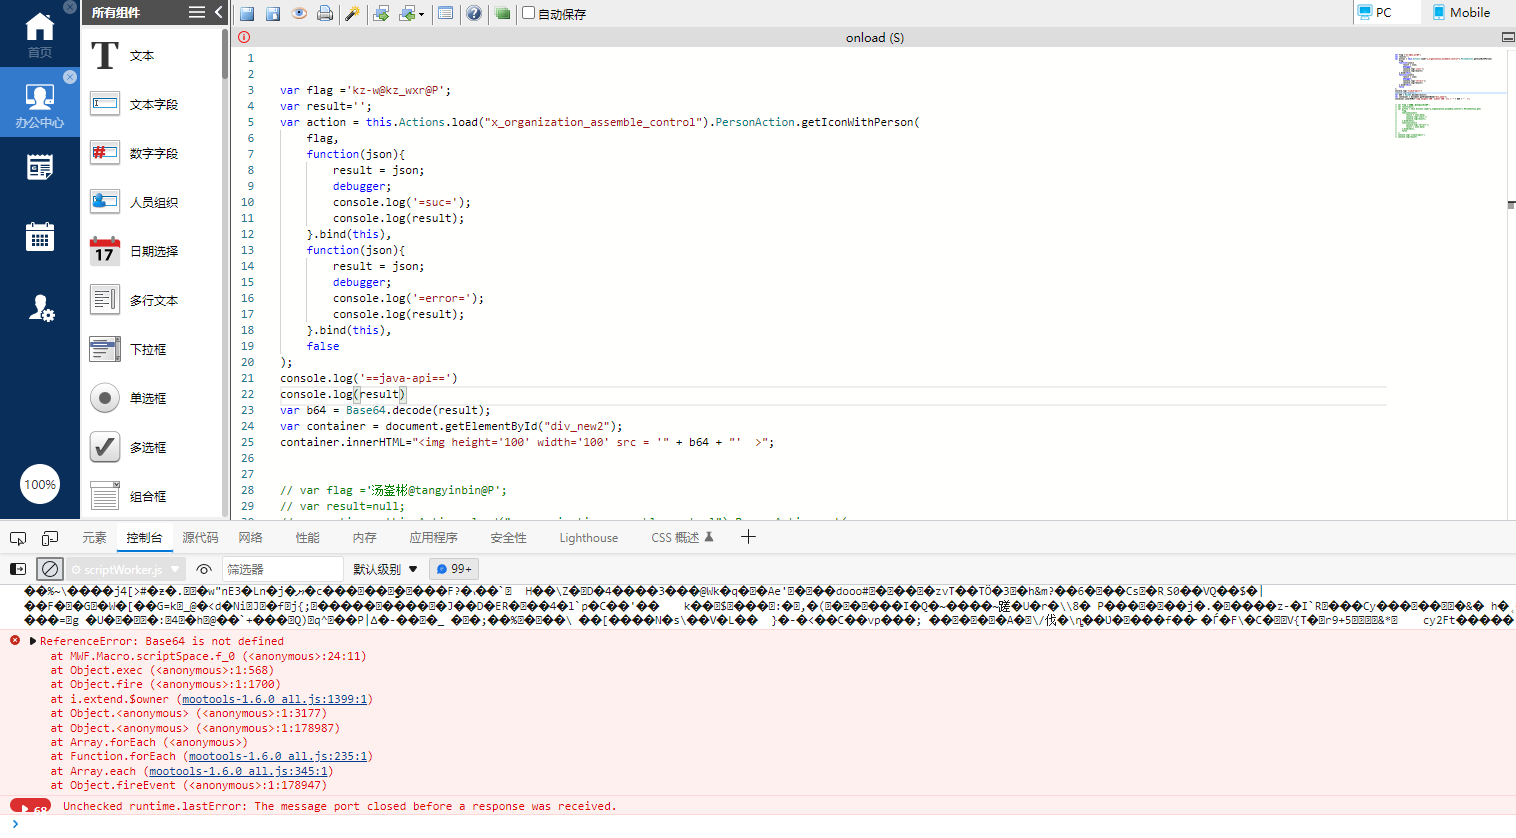Switch to the 网络 DevTools tab
Image resolution: width=1516 pixels, height=838 pixels.
251,537
